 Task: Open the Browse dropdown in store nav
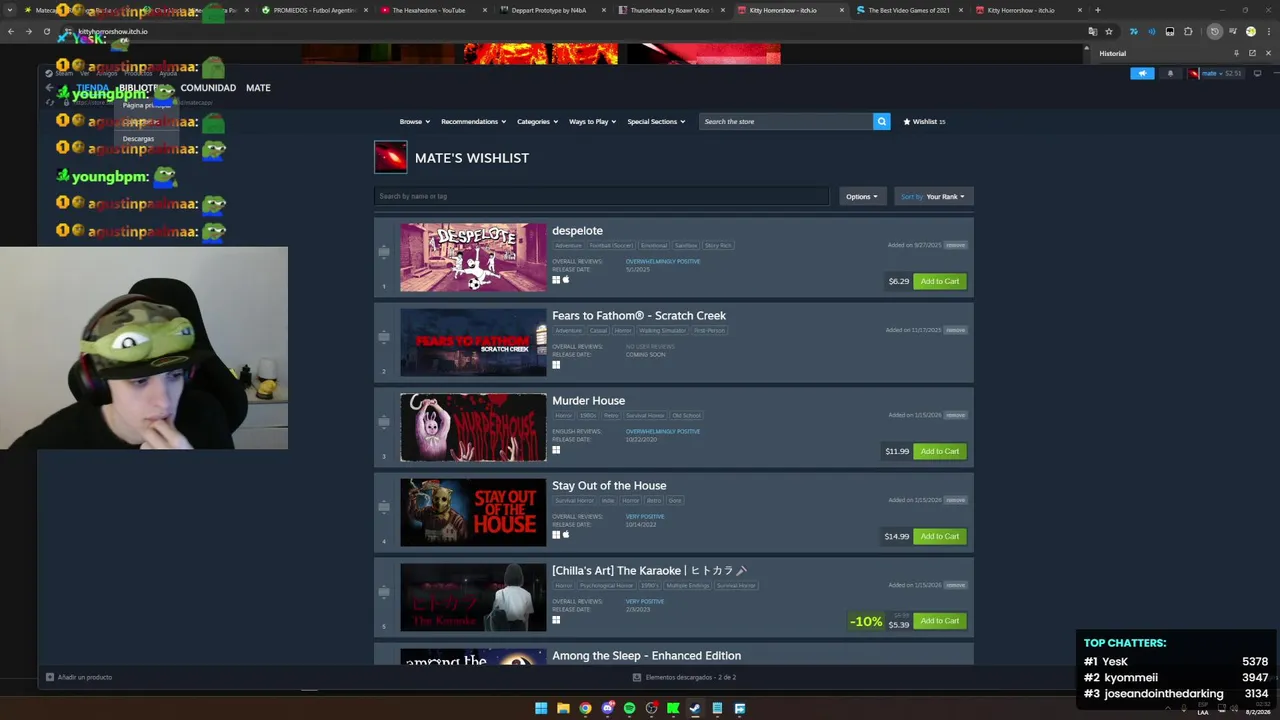coord(415,121)
